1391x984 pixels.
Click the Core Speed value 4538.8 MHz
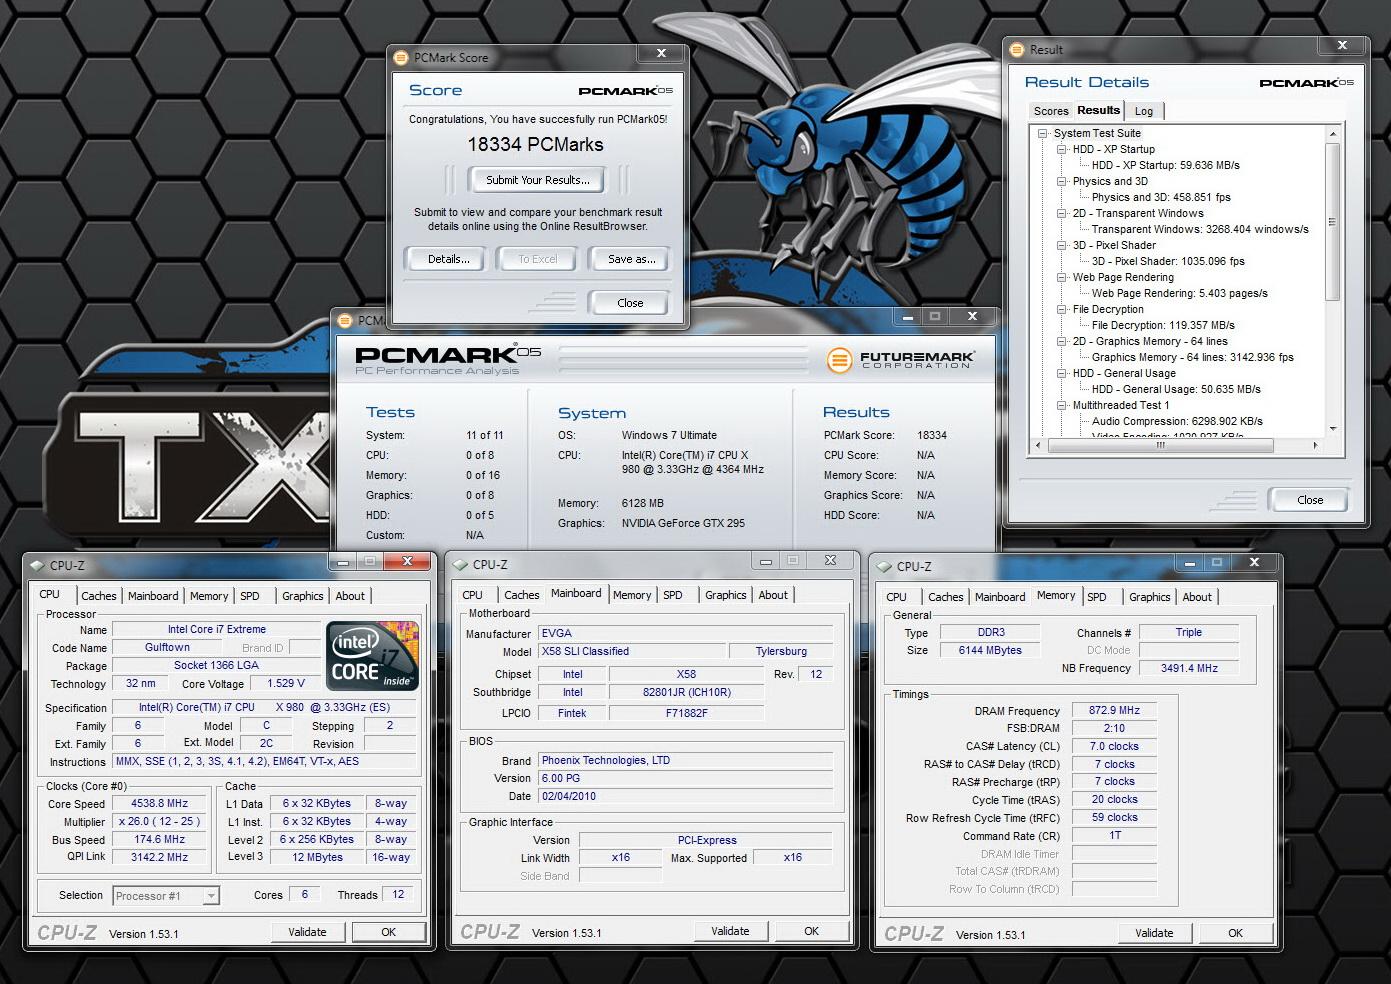click(160, 803)
